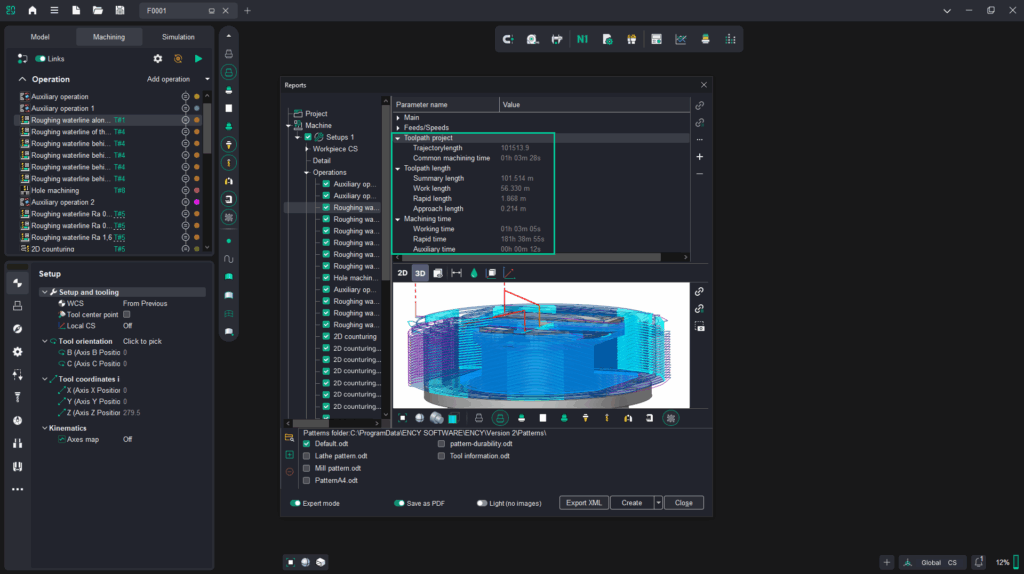
Task: Click the green add pattern plus icon
Action: pyautogui.click(x=289, y=454)
